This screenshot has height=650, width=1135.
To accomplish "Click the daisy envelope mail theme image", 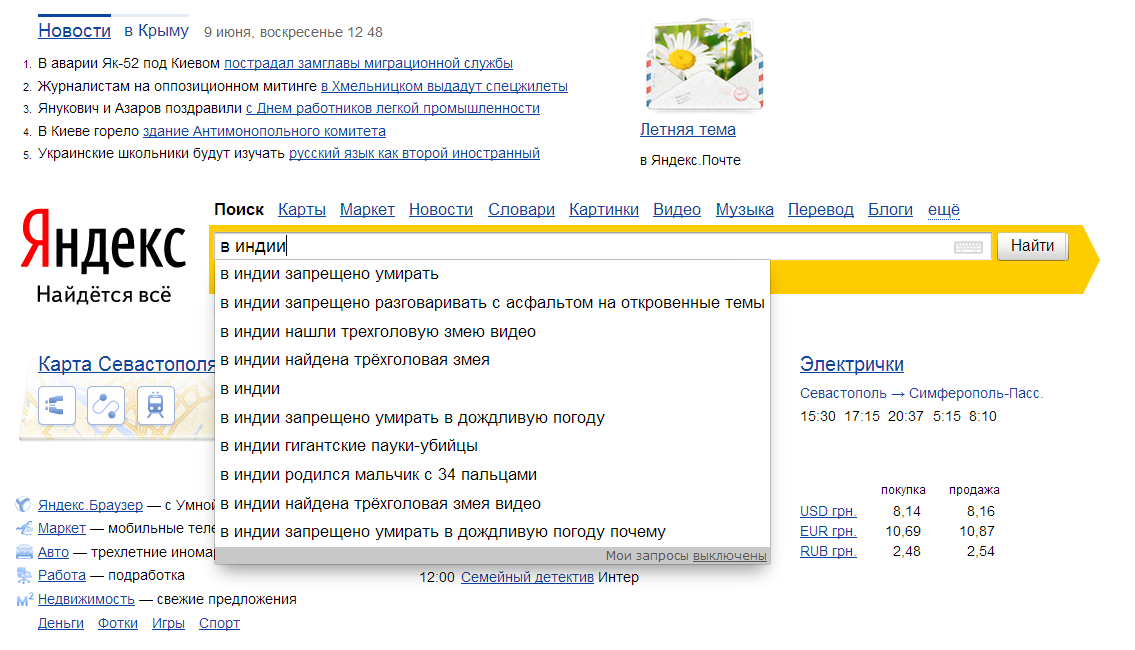I will pyautogui.click(x=704, y=65).
